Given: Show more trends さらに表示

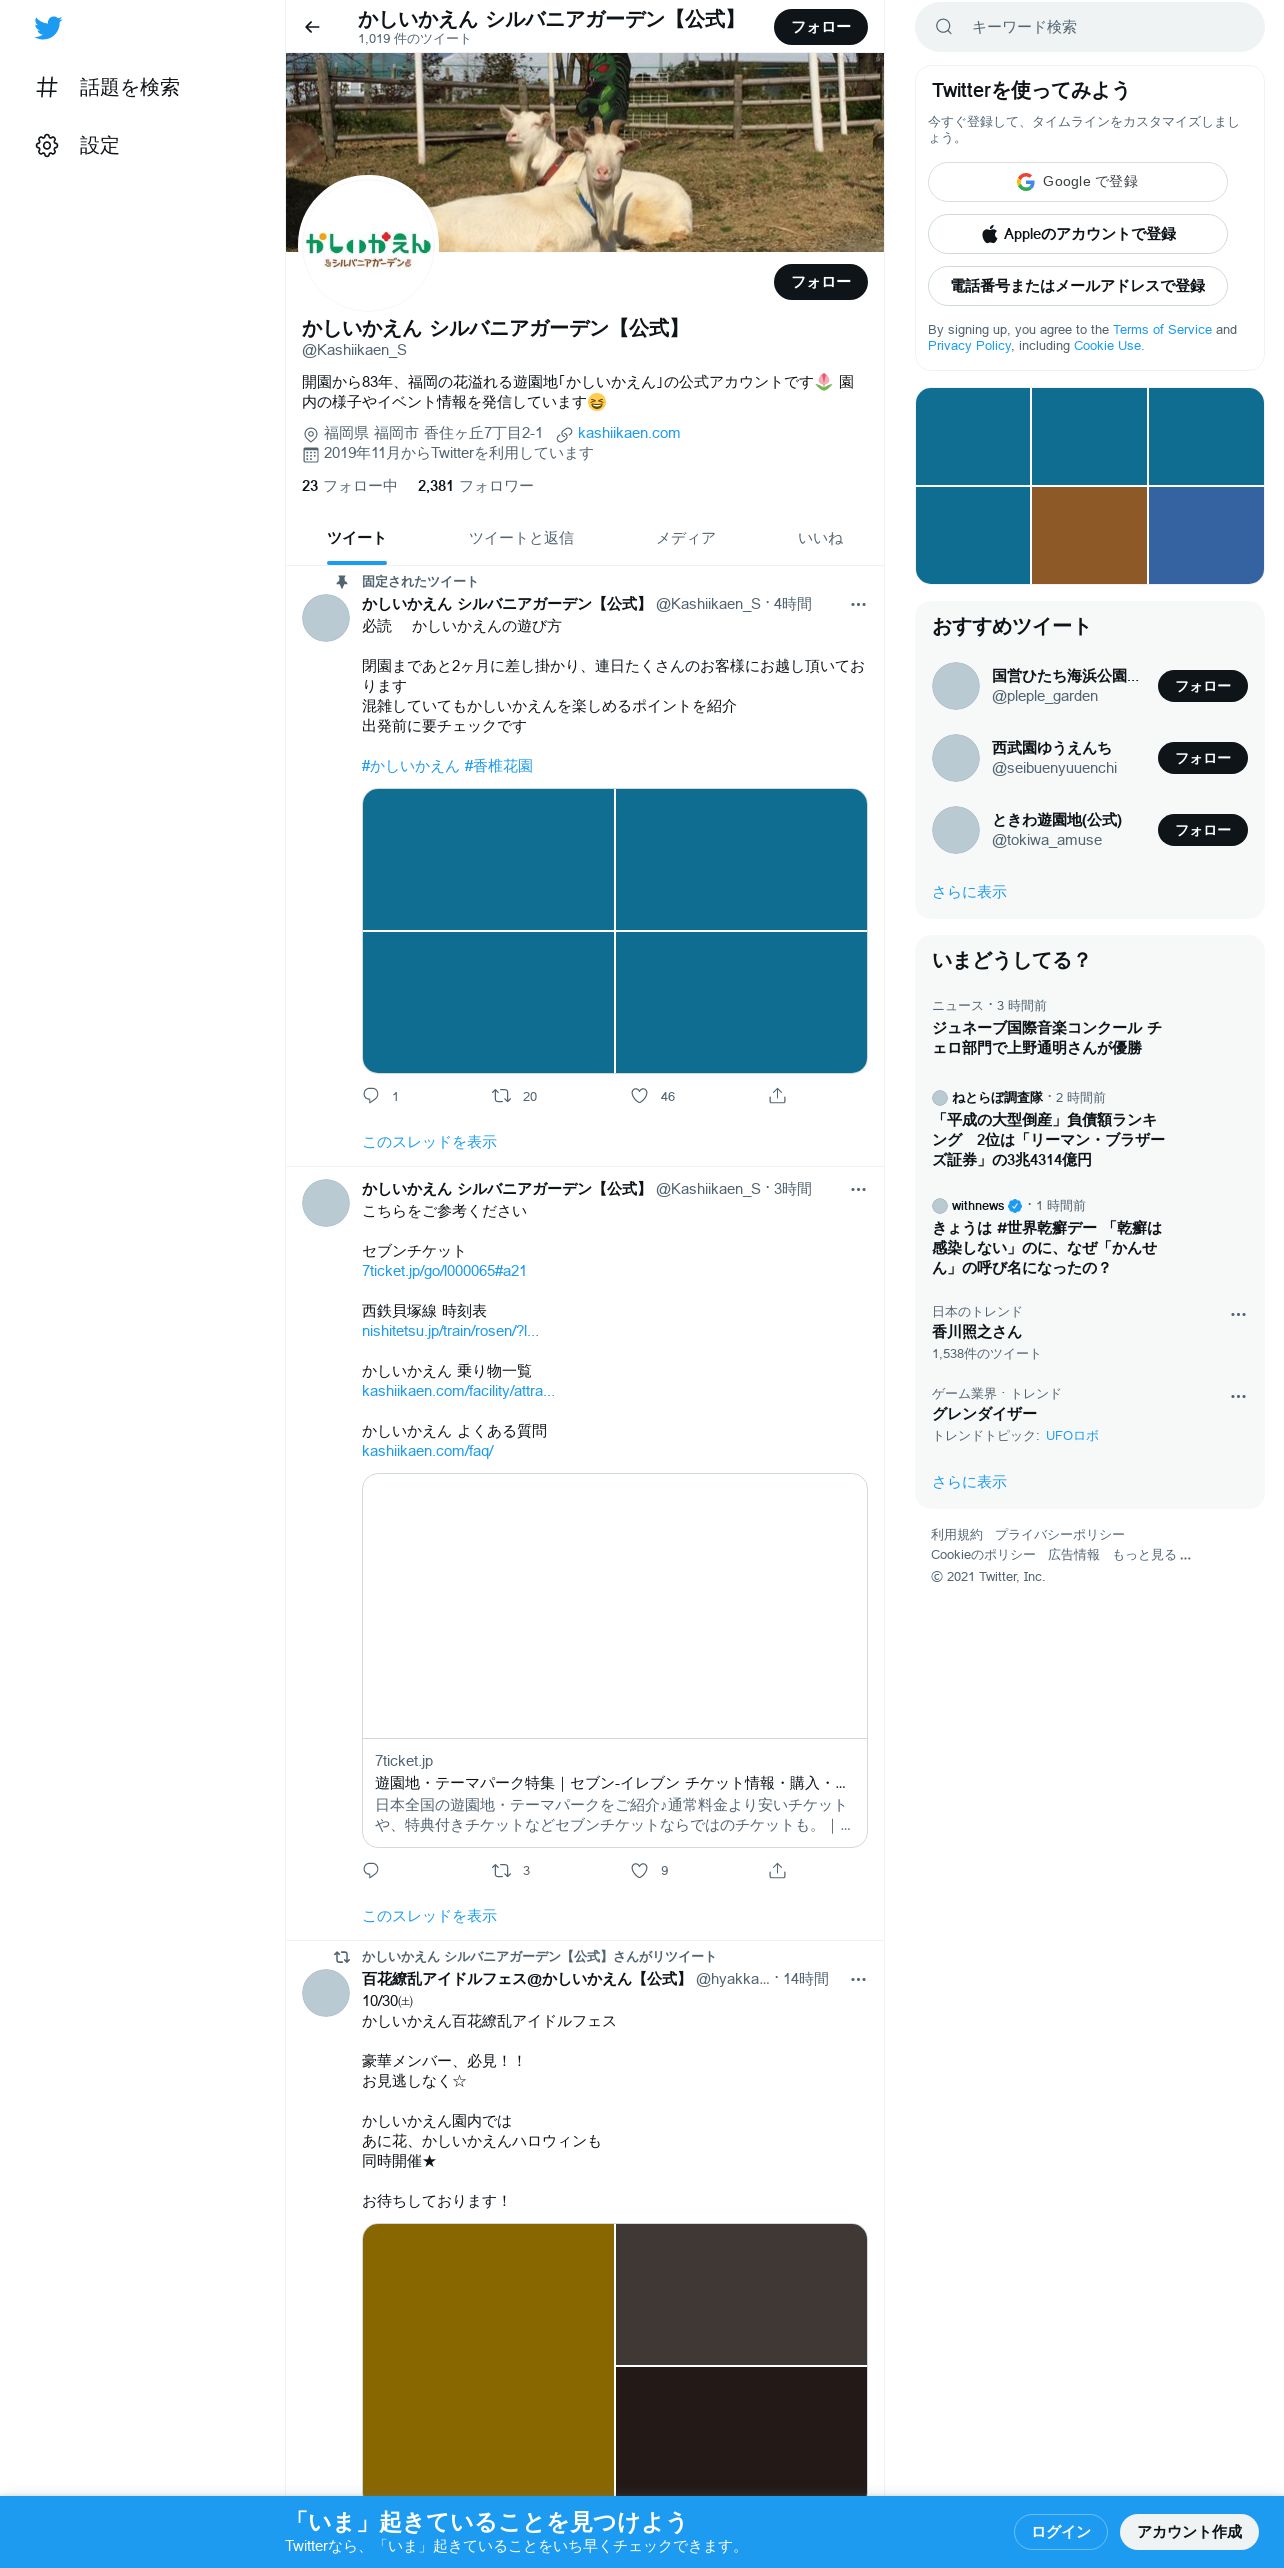Looking at the screenshot, I should 969,1482.
